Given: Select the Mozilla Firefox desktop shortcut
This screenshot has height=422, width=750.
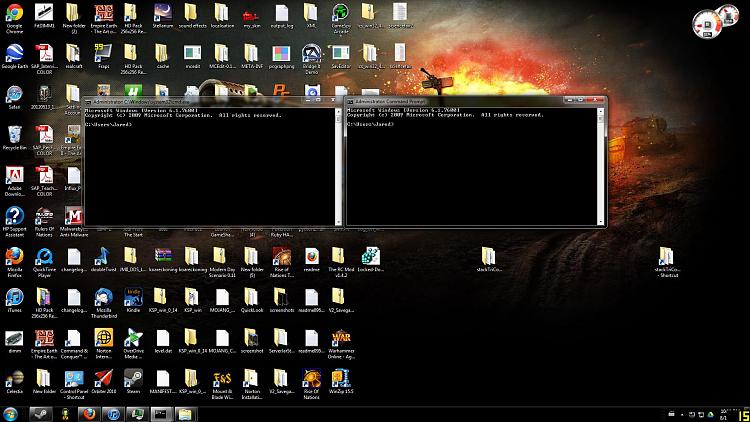Looking at the screenshot, I should click(x=14, y=262).
